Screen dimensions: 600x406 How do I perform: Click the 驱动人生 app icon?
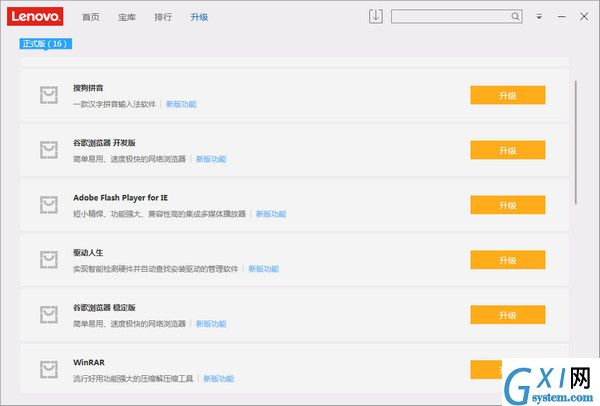point(49,259)
